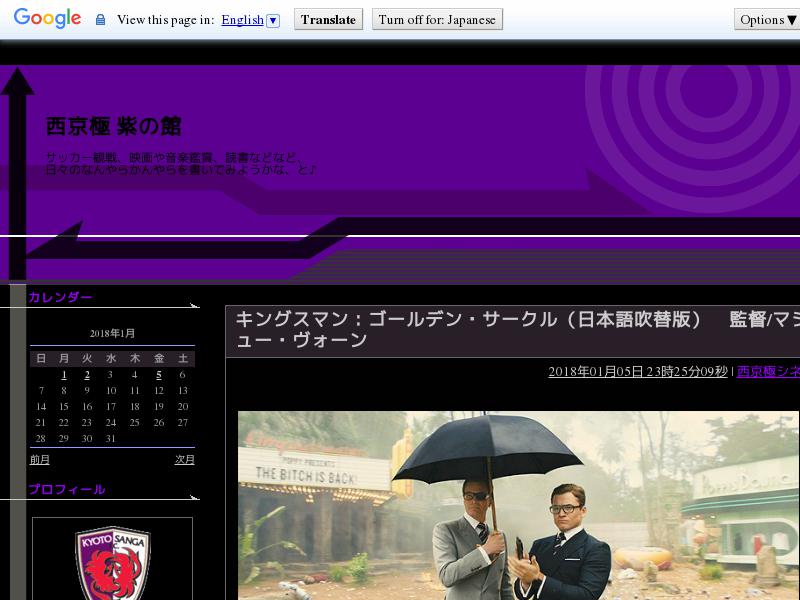
Task: Select calendar date 24
Action: (111, 423)
